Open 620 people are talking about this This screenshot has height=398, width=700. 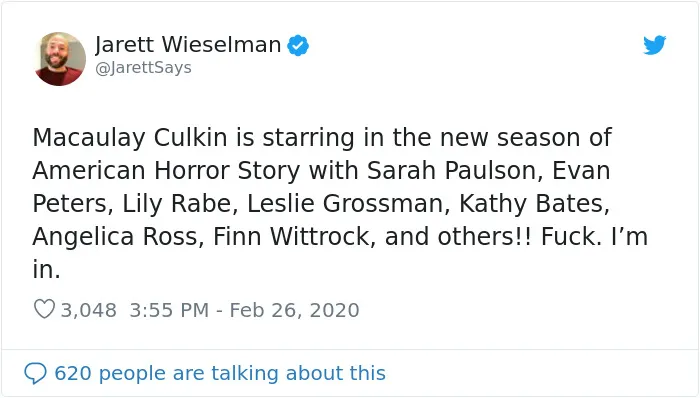click(220, 373)
